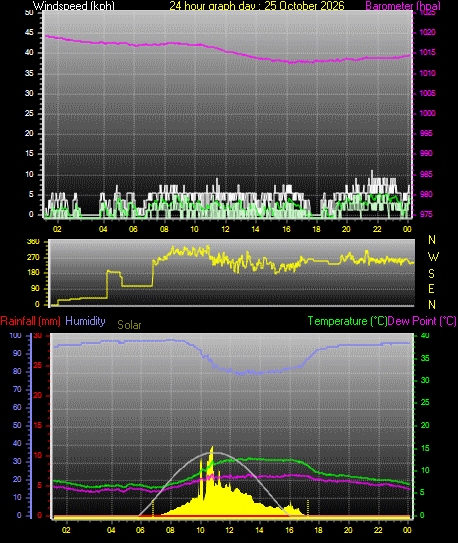The height and width of the screenshot is (543, 458).
Task: Click wind direction axis value 180
Action: point(33,273)
